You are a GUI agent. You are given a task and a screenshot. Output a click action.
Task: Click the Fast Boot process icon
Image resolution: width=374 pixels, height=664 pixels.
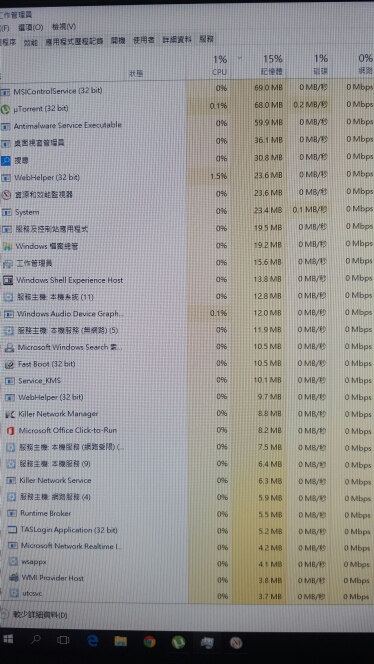coord(9,364)
